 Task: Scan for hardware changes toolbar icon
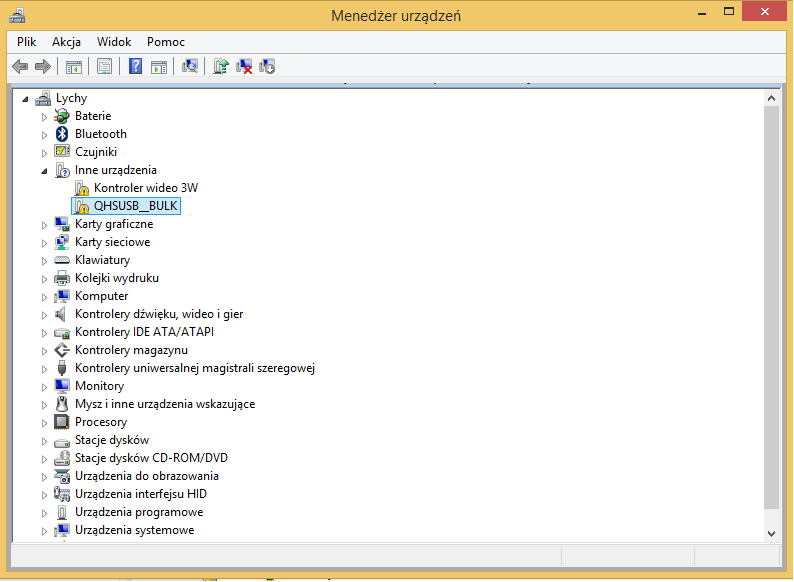pos(190,67)
